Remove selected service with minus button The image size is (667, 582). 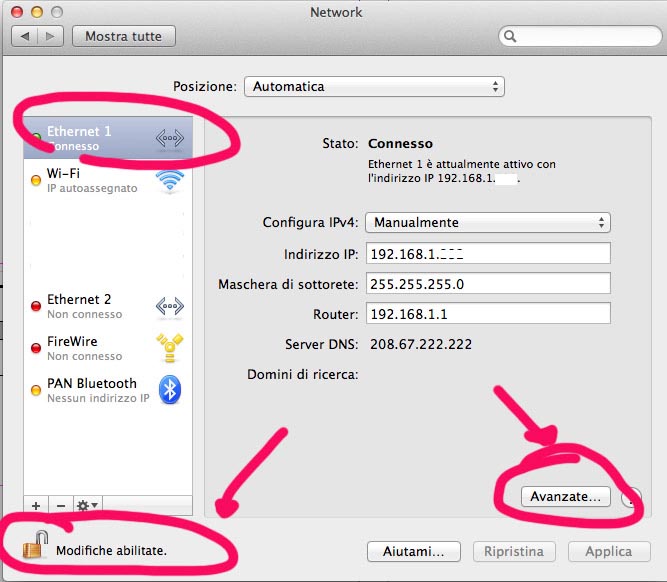(60, 505)
